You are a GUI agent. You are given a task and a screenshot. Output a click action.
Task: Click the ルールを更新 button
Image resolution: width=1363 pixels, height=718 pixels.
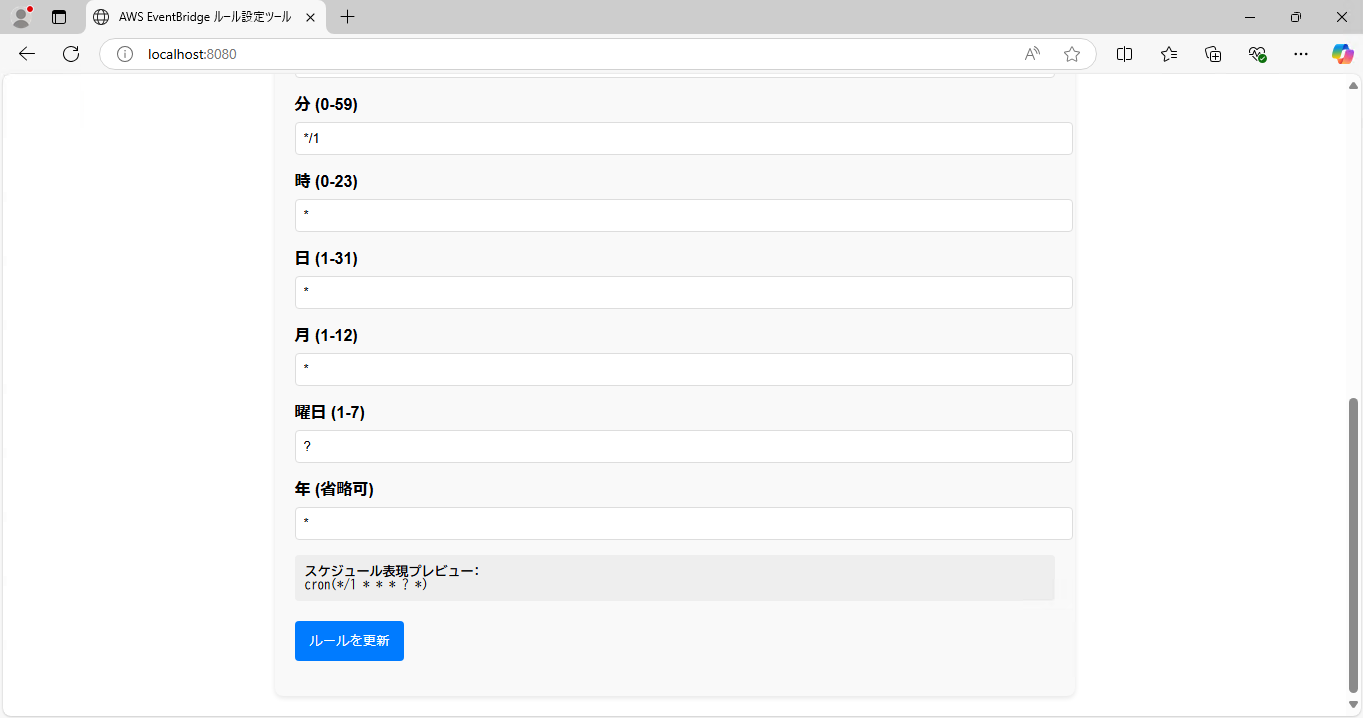349,641
